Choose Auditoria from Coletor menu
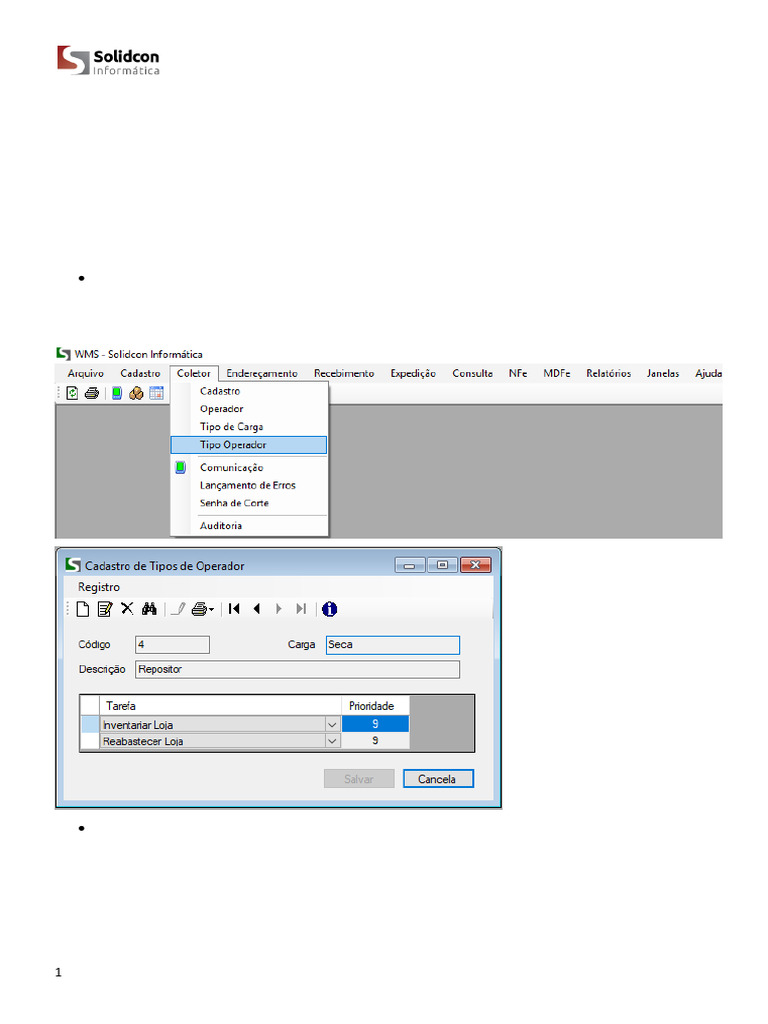This screenshot has width=768, height=1024. coord(249,526)
